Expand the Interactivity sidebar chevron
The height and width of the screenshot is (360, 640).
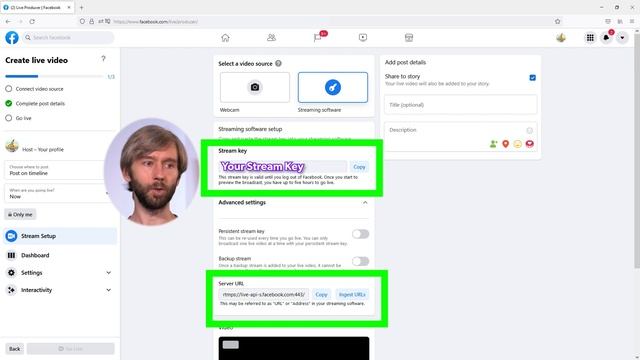109,290
